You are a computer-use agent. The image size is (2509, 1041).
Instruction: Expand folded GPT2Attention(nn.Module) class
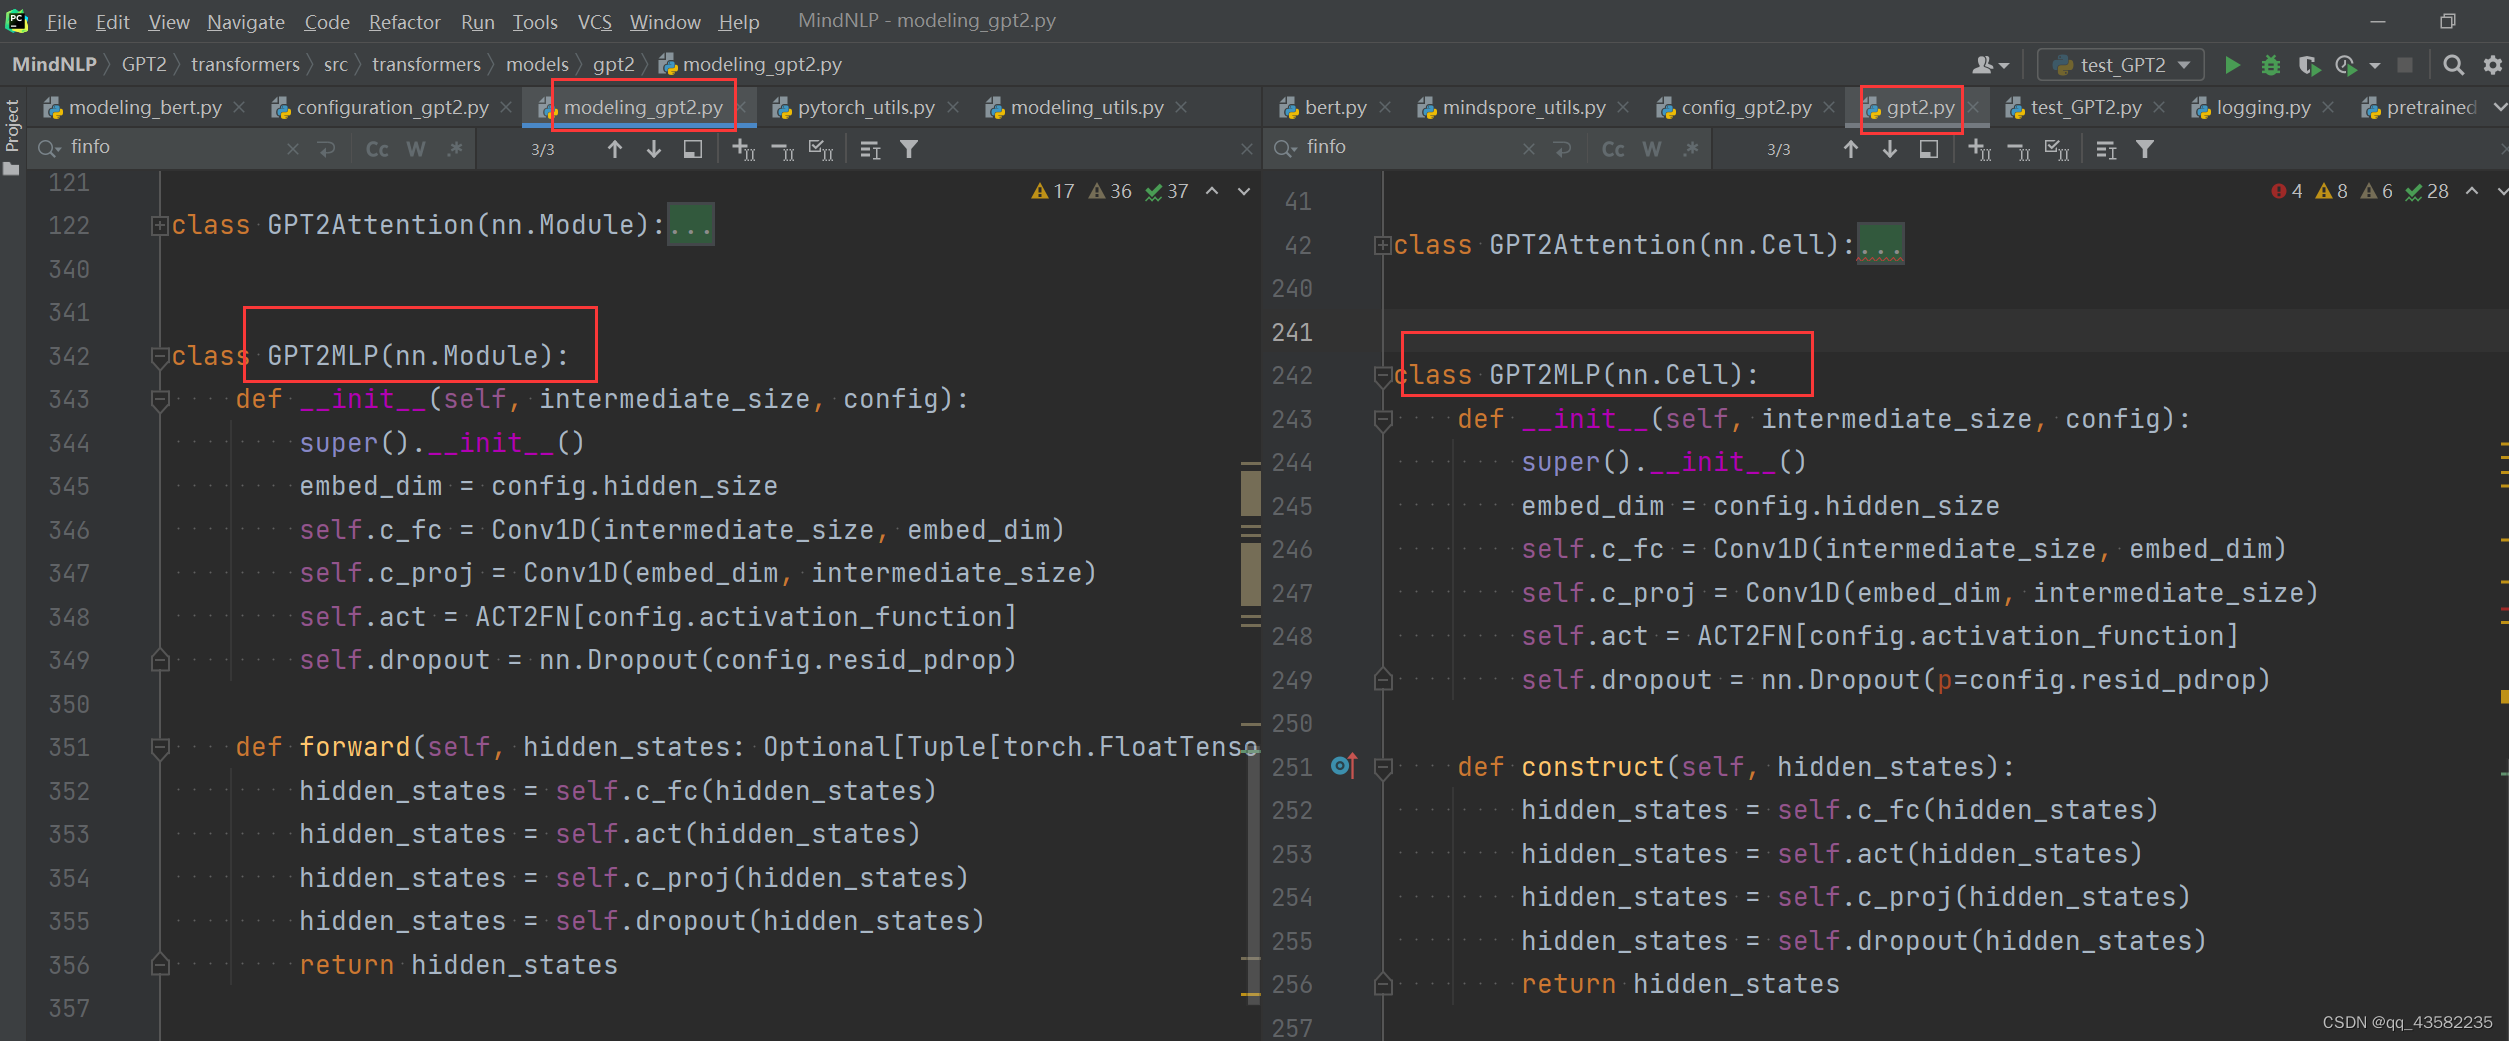tap(159, 226)
